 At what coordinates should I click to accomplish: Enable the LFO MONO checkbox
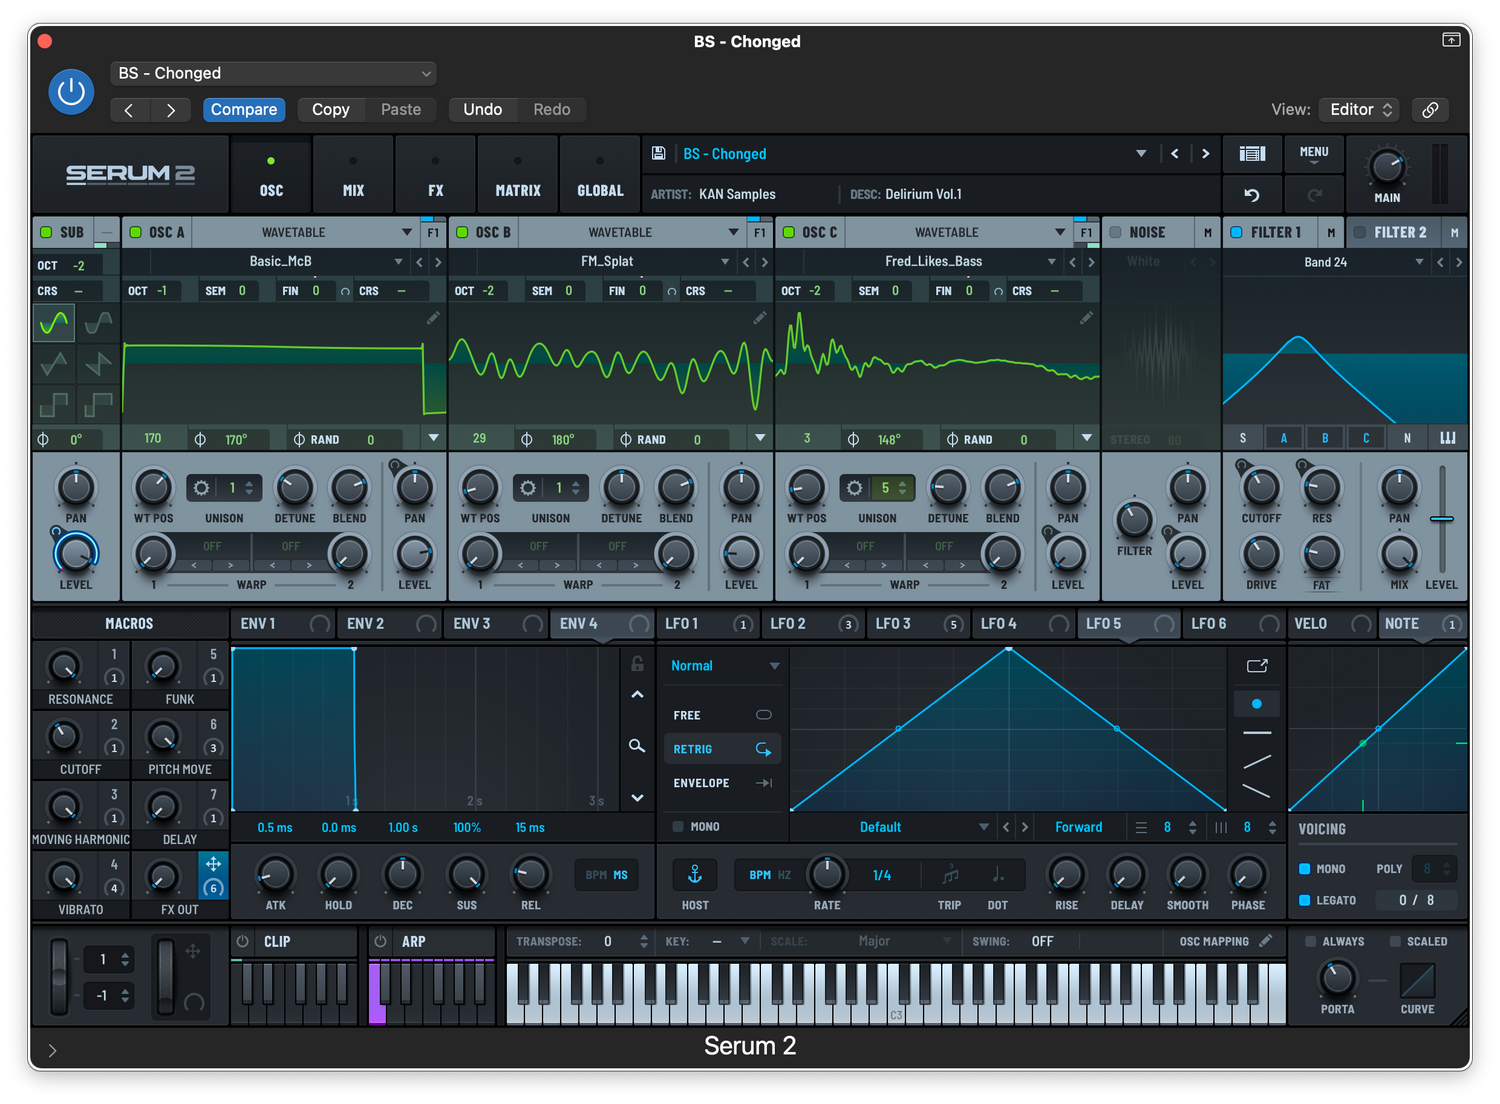pos(678,827)
